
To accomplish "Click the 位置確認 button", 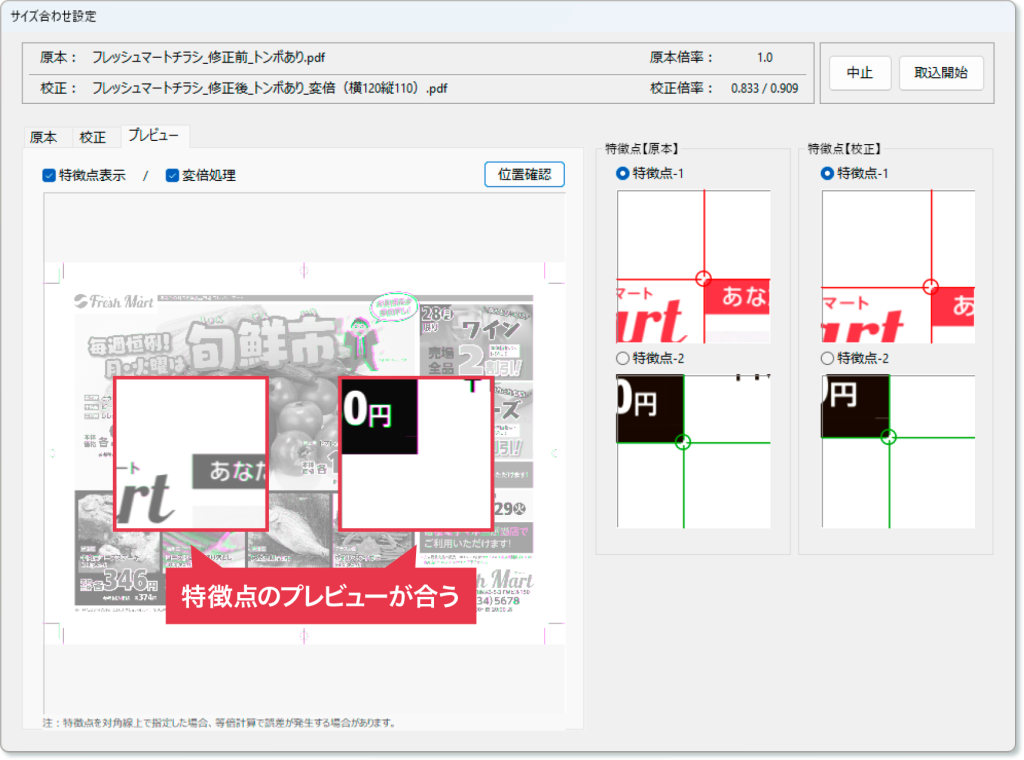I will pos(524,174).
